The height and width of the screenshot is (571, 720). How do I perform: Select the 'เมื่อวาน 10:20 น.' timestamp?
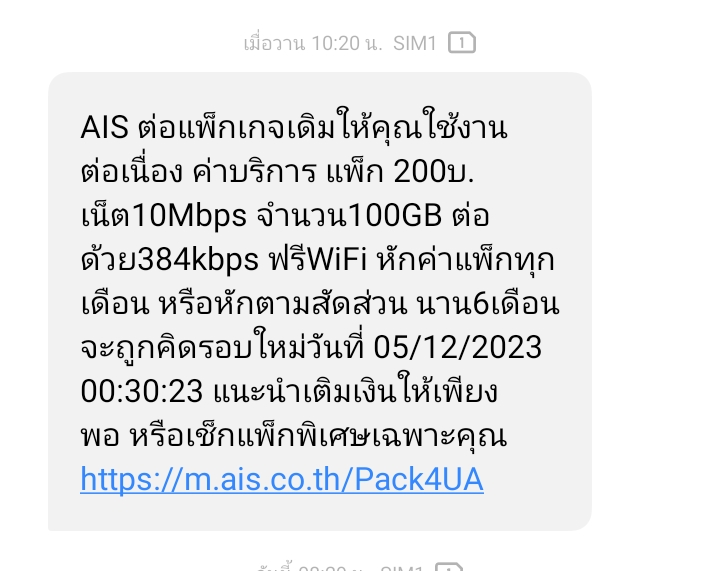313,44
